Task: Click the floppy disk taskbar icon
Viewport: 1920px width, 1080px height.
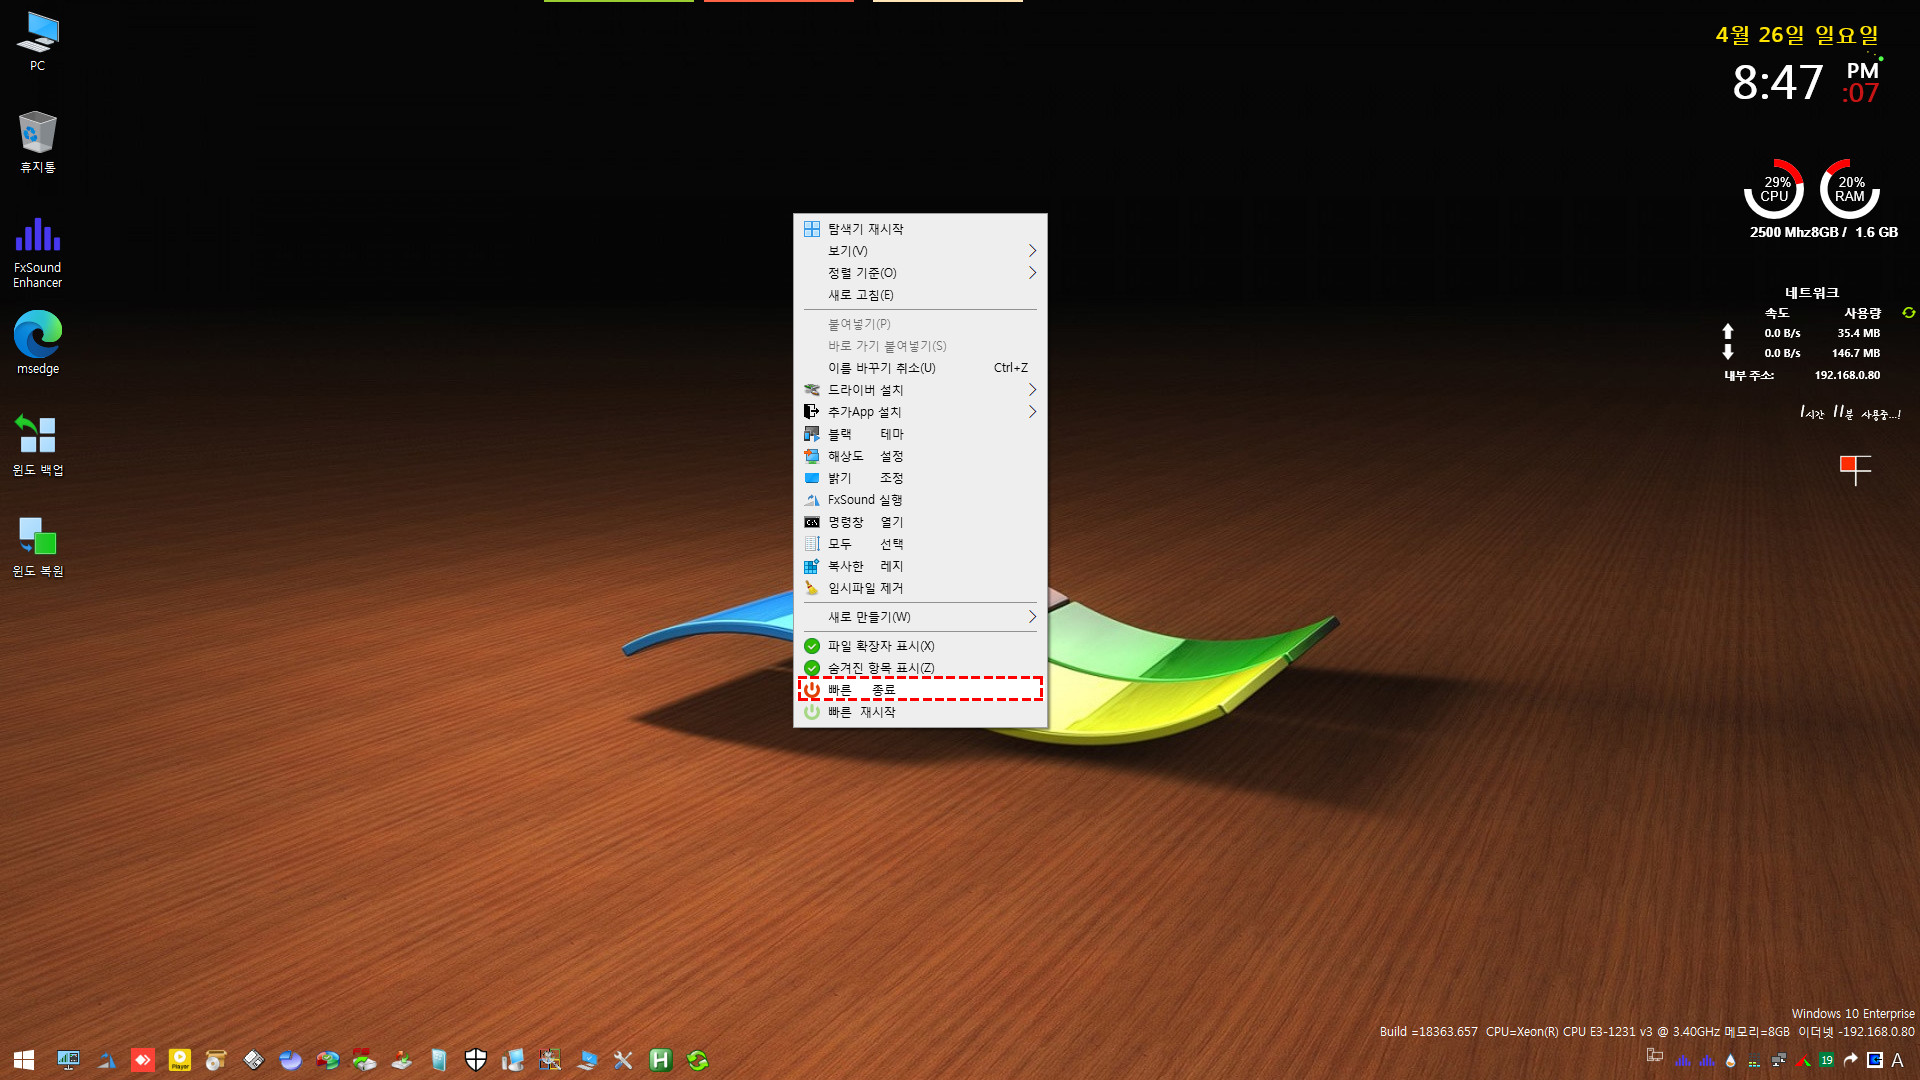Action: [x=254, y=1060]
